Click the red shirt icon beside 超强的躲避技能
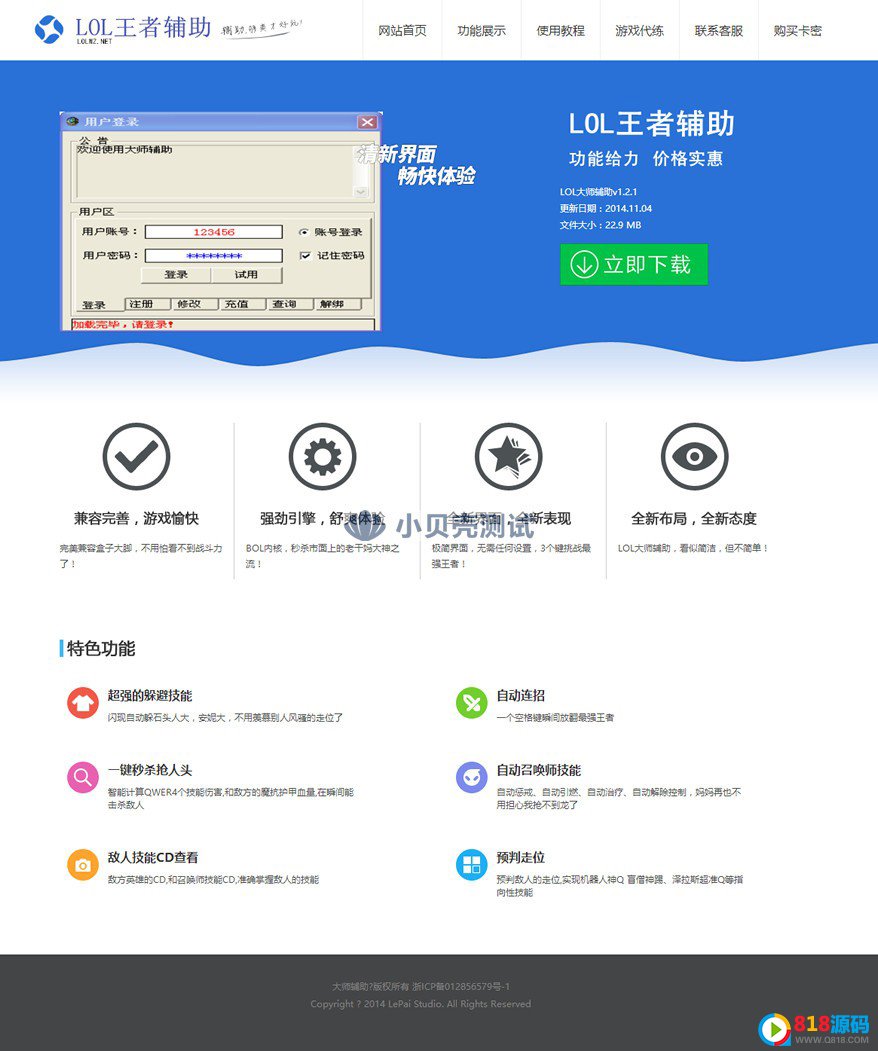Image resolution: width=878 pixels, height=1051 pixels. click(83, 702)
